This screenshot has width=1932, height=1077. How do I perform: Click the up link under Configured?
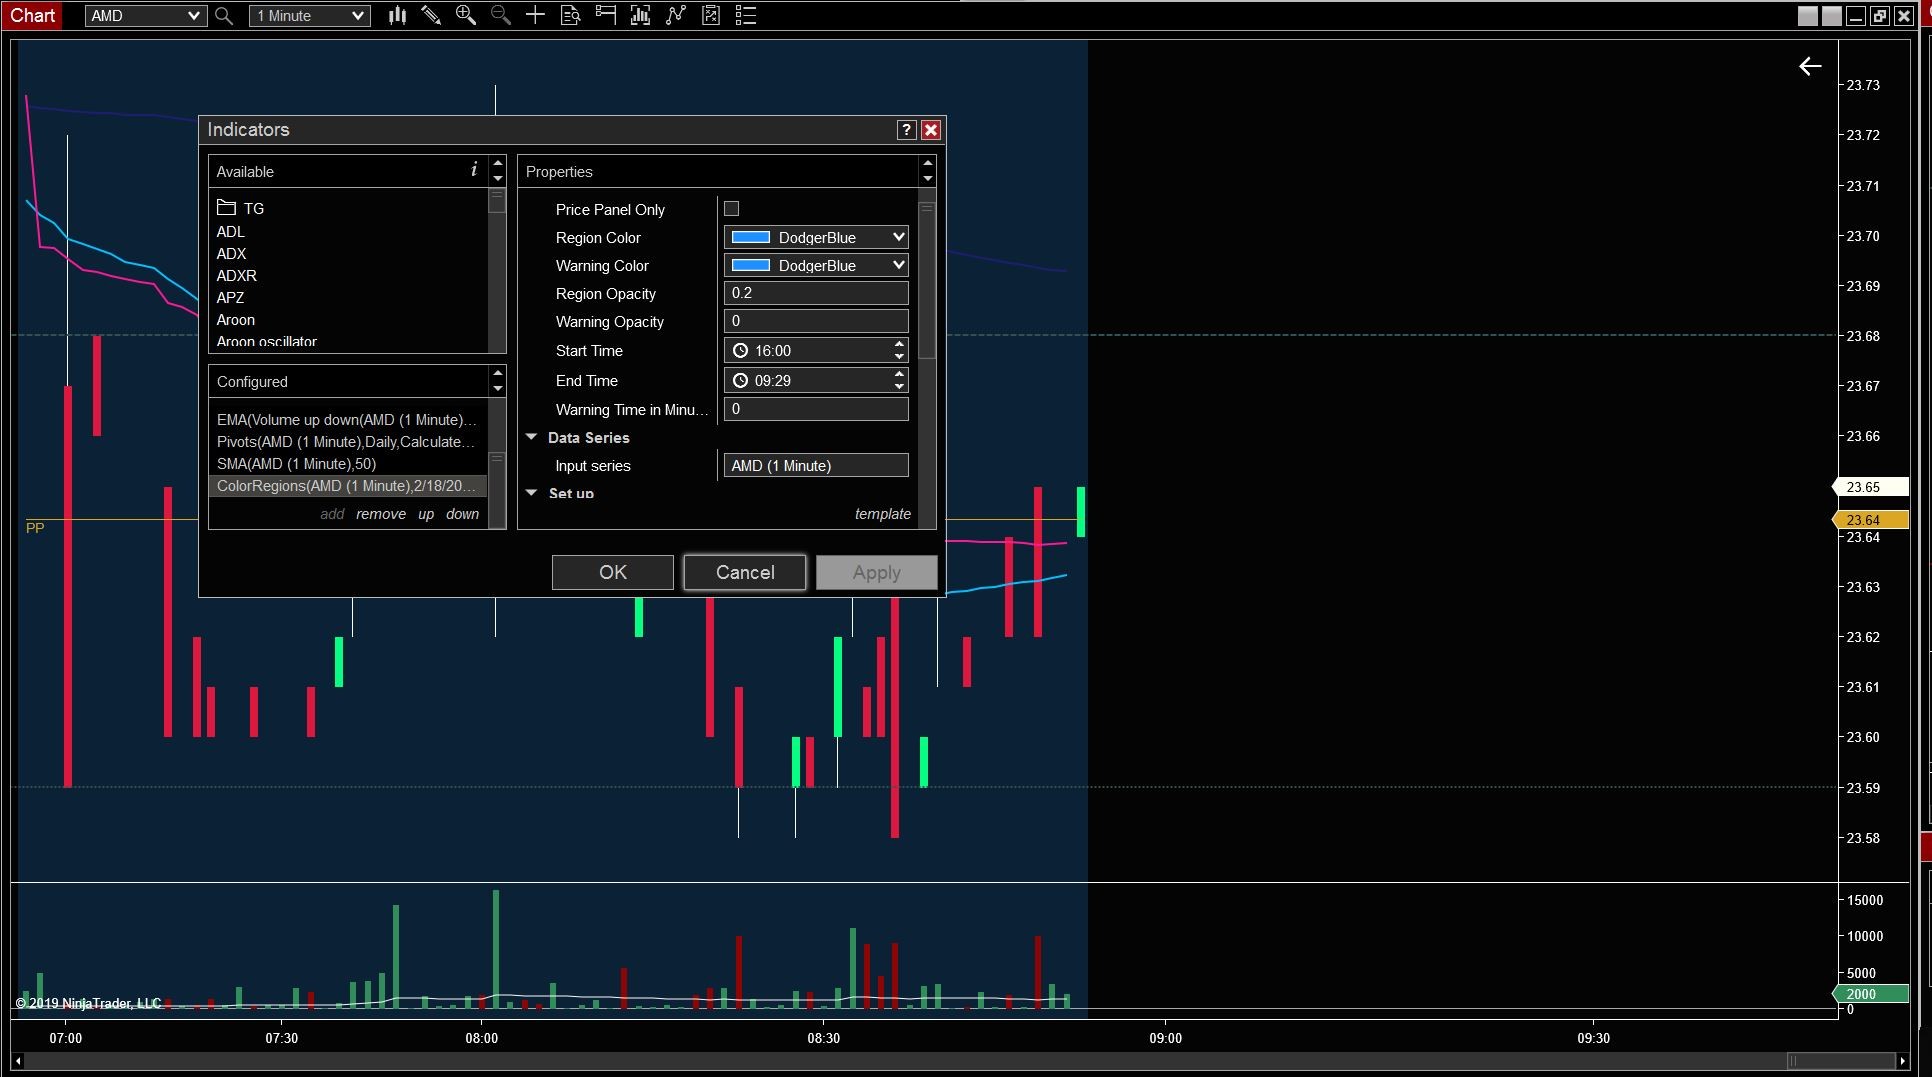[426, 514]
